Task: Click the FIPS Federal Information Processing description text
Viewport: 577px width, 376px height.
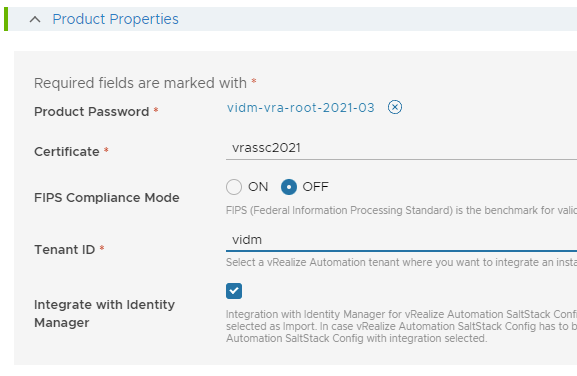Action: [401, 210]
